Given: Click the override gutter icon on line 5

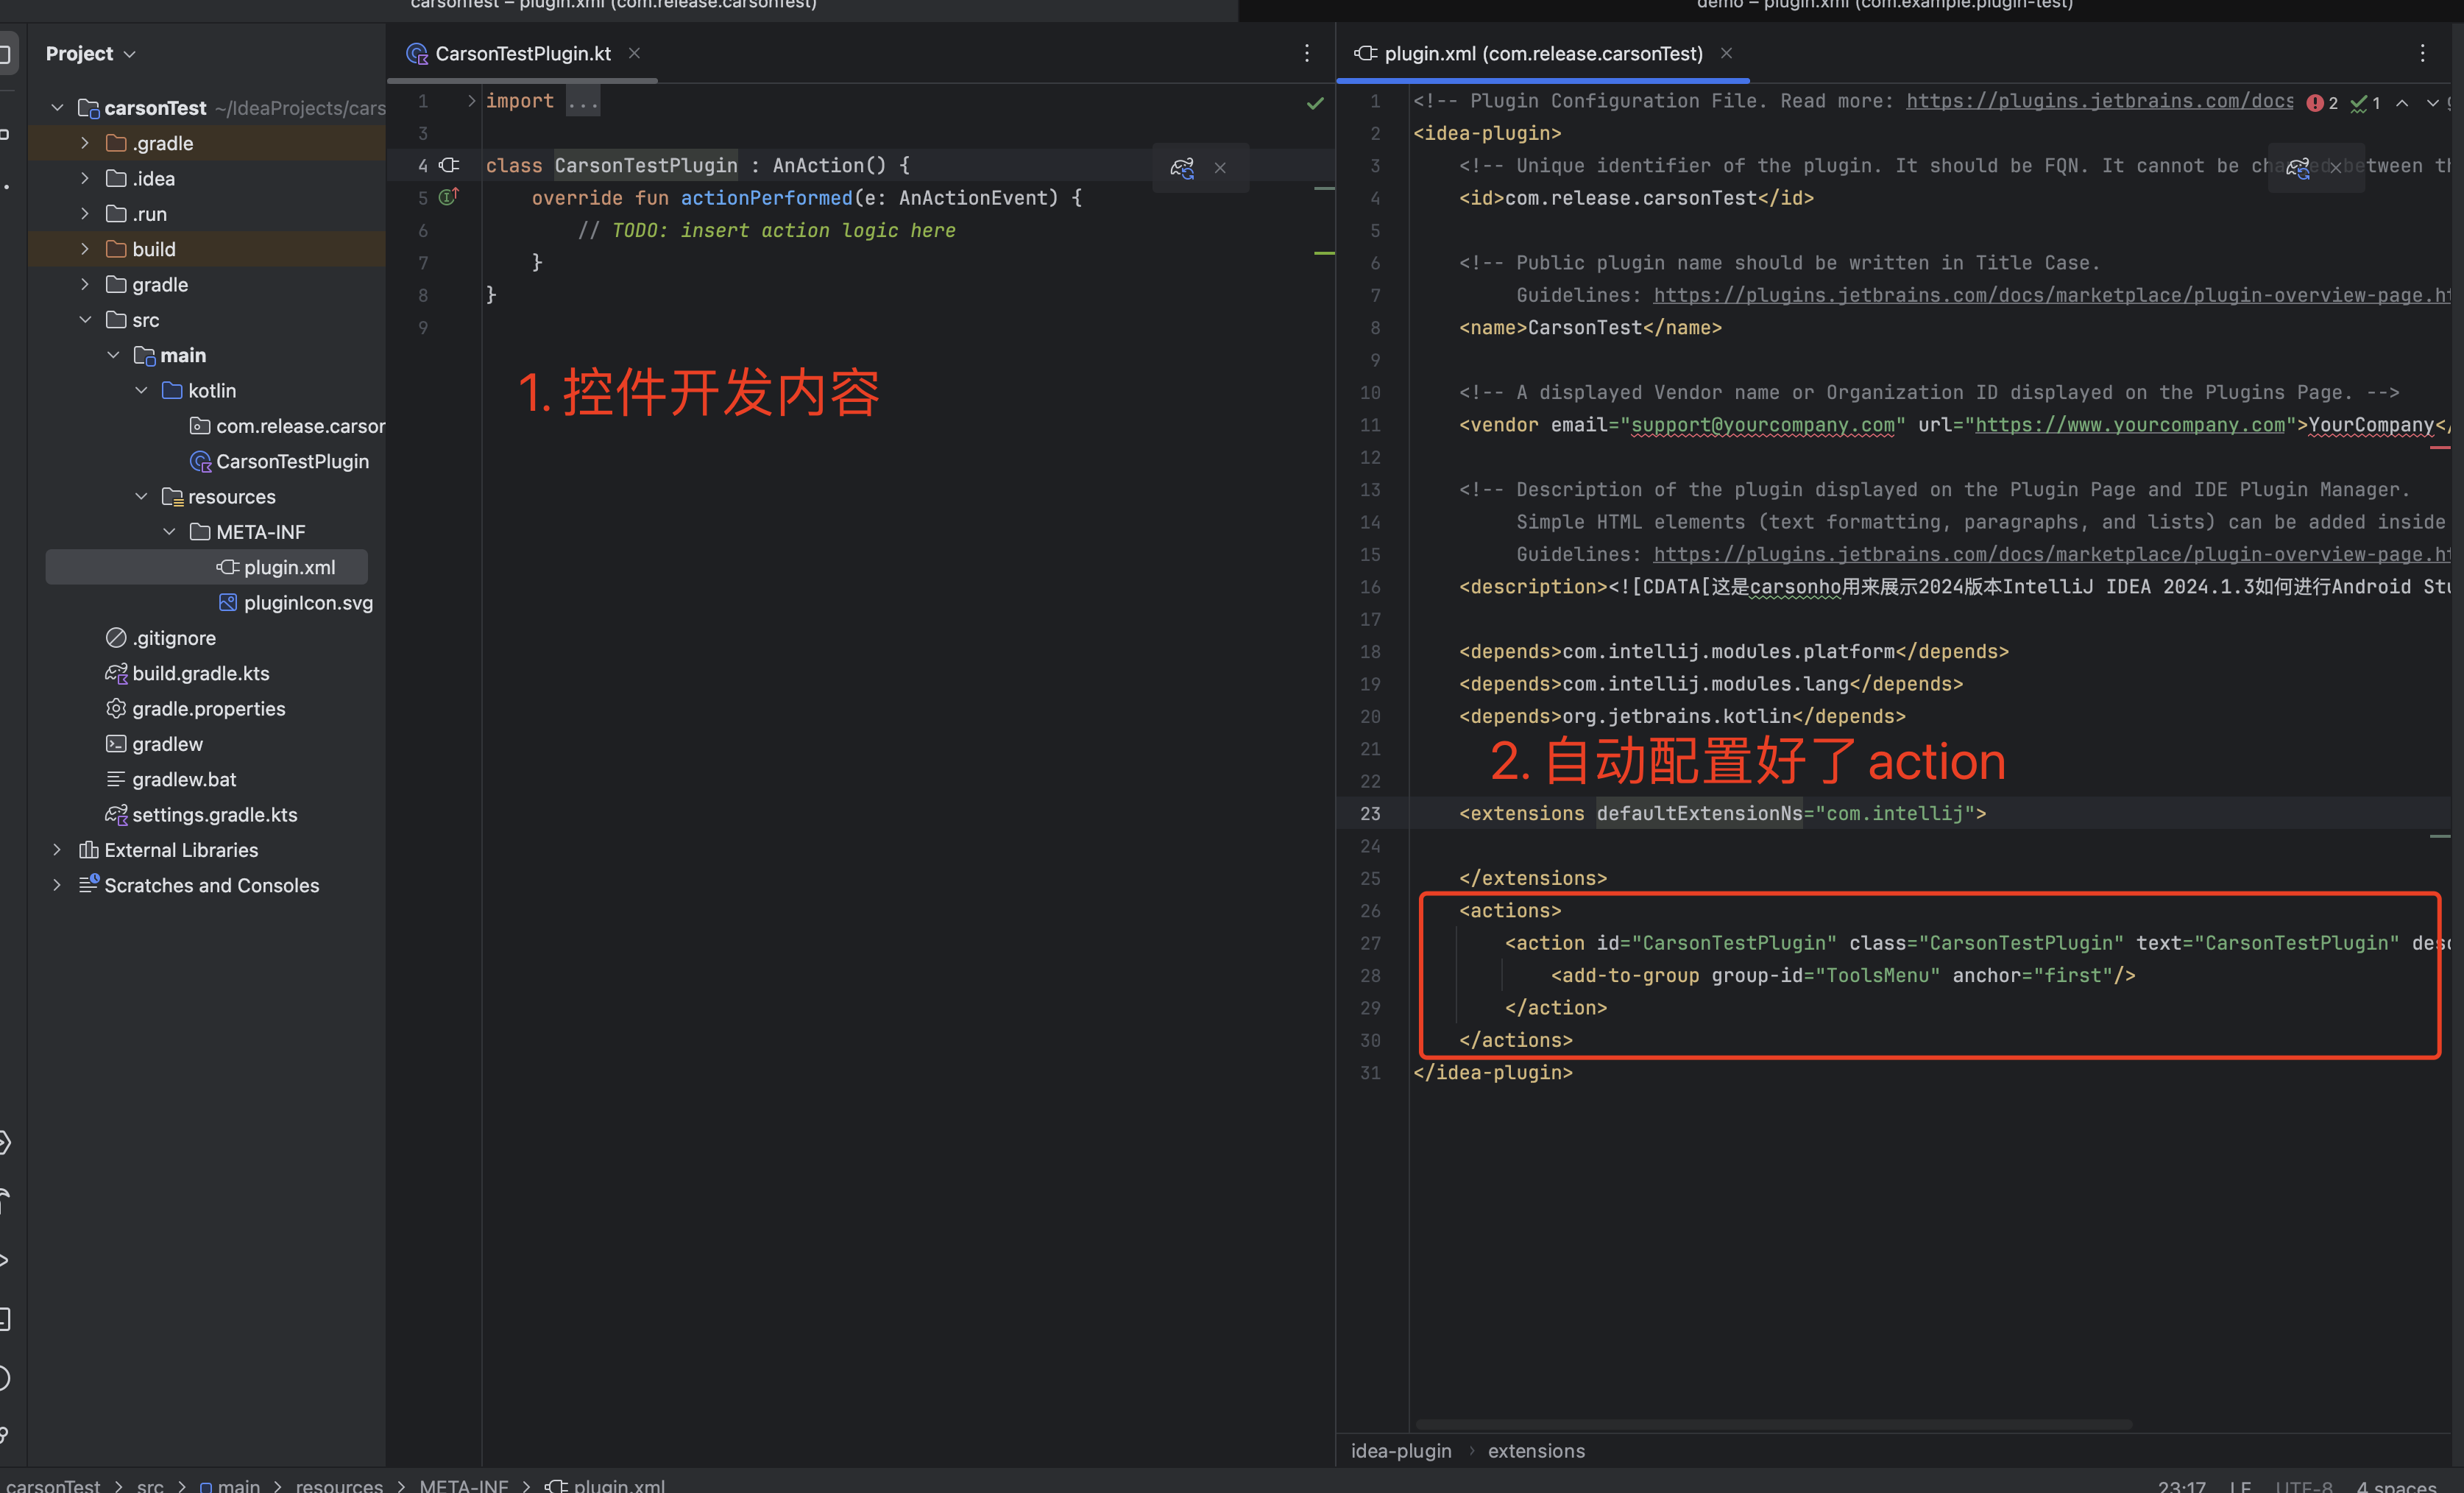Looking at the screenshot, I should tap(448, 197).
